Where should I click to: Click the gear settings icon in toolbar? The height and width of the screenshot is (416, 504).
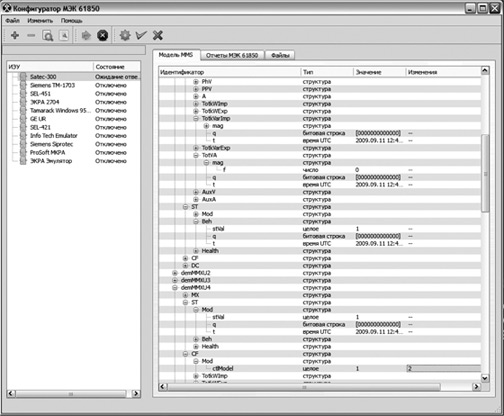125,35
